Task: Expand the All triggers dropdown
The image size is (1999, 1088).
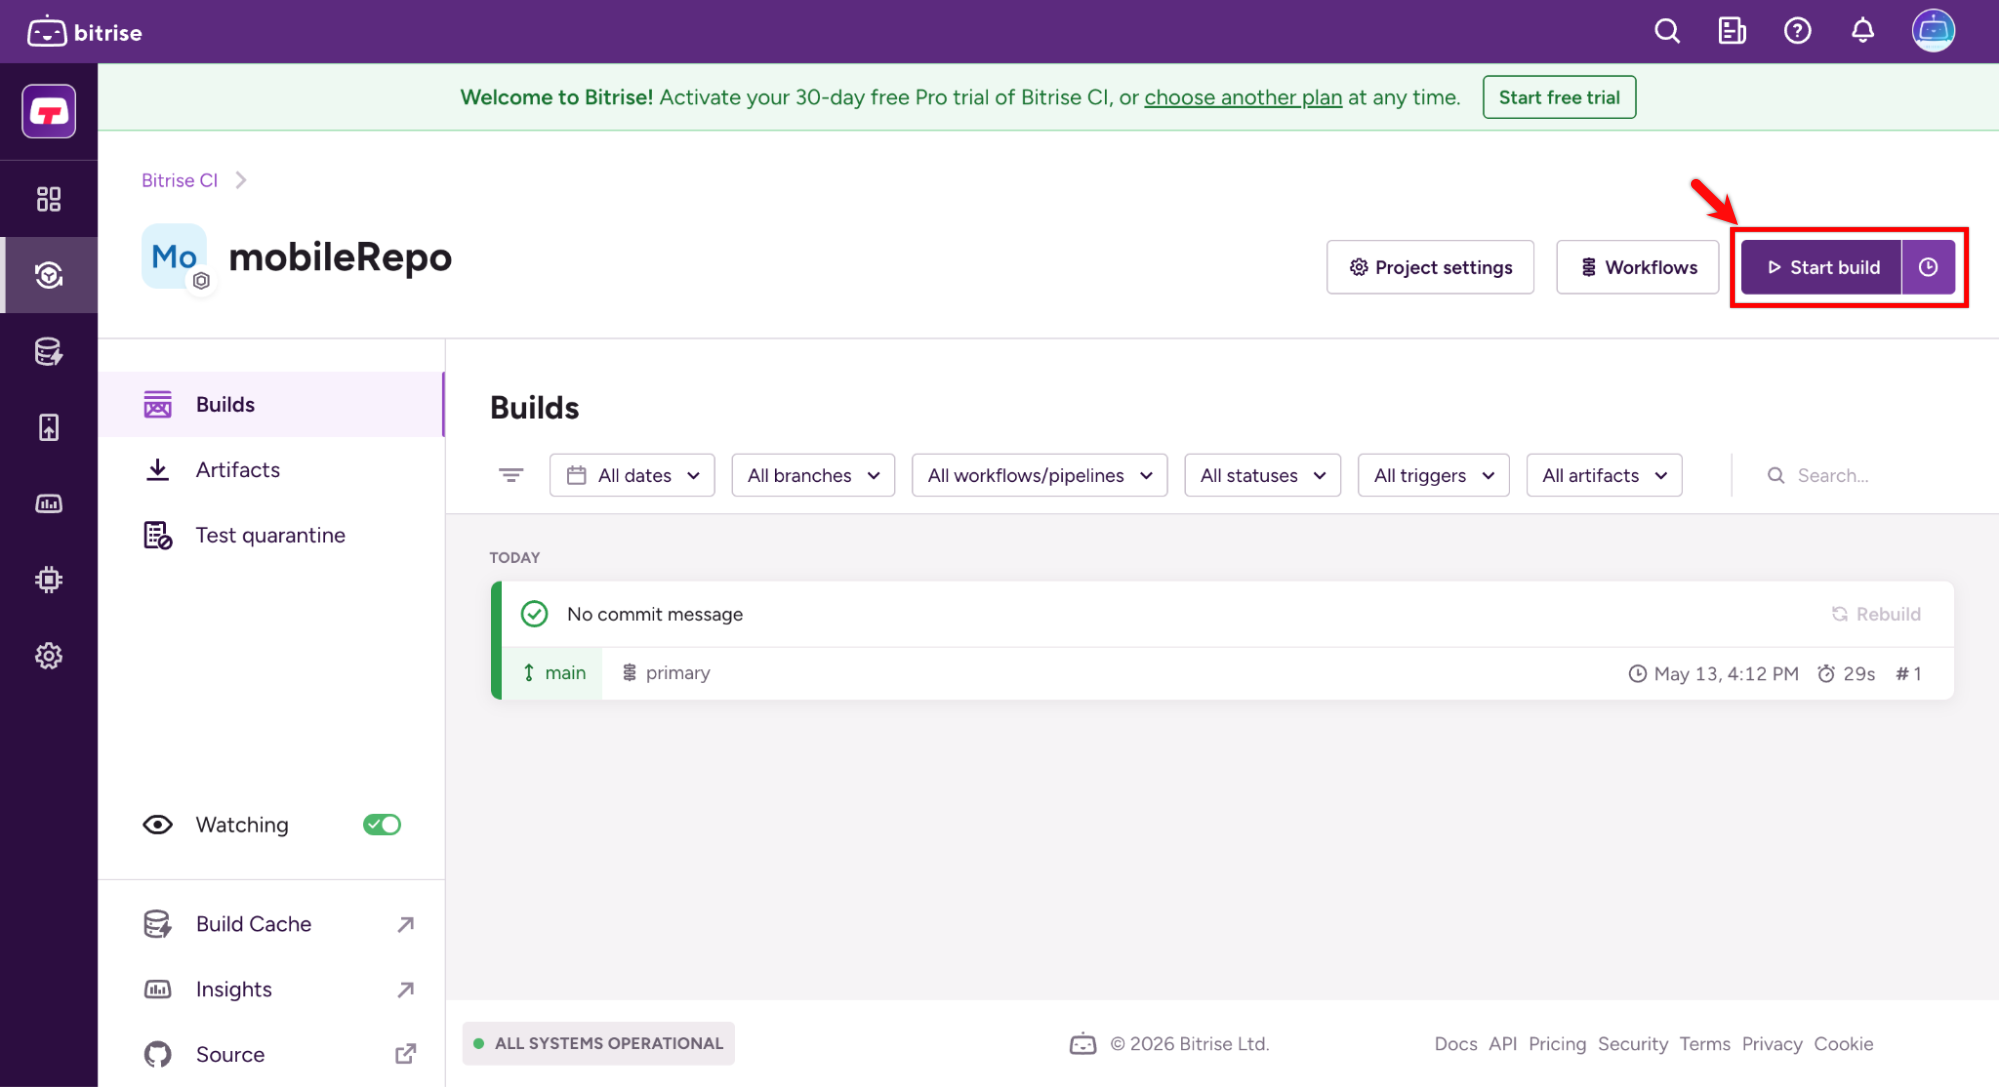Action: click(x=1433, y=475)
